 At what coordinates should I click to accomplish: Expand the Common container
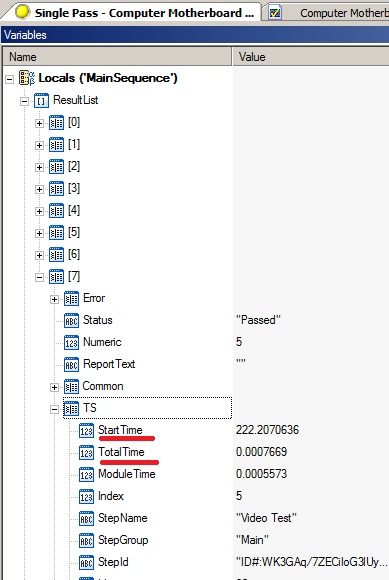click(x=54, y=387)
